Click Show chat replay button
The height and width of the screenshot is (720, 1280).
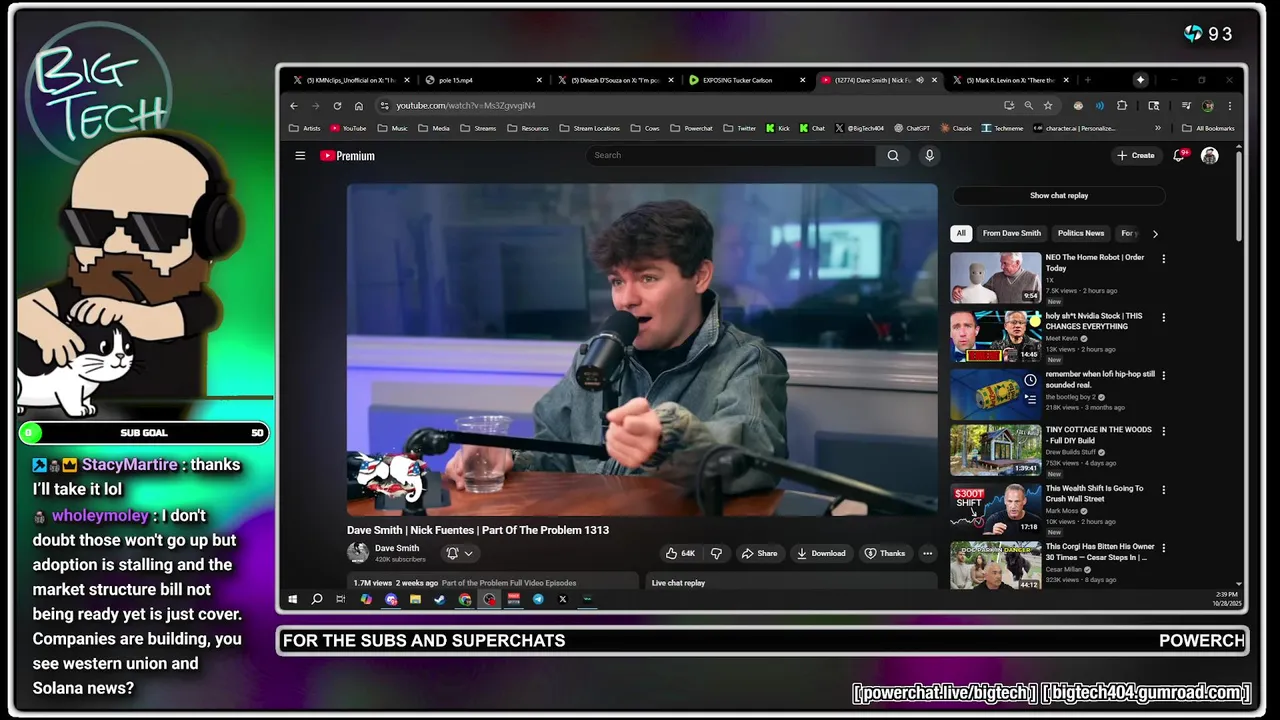pos(1059,196)
